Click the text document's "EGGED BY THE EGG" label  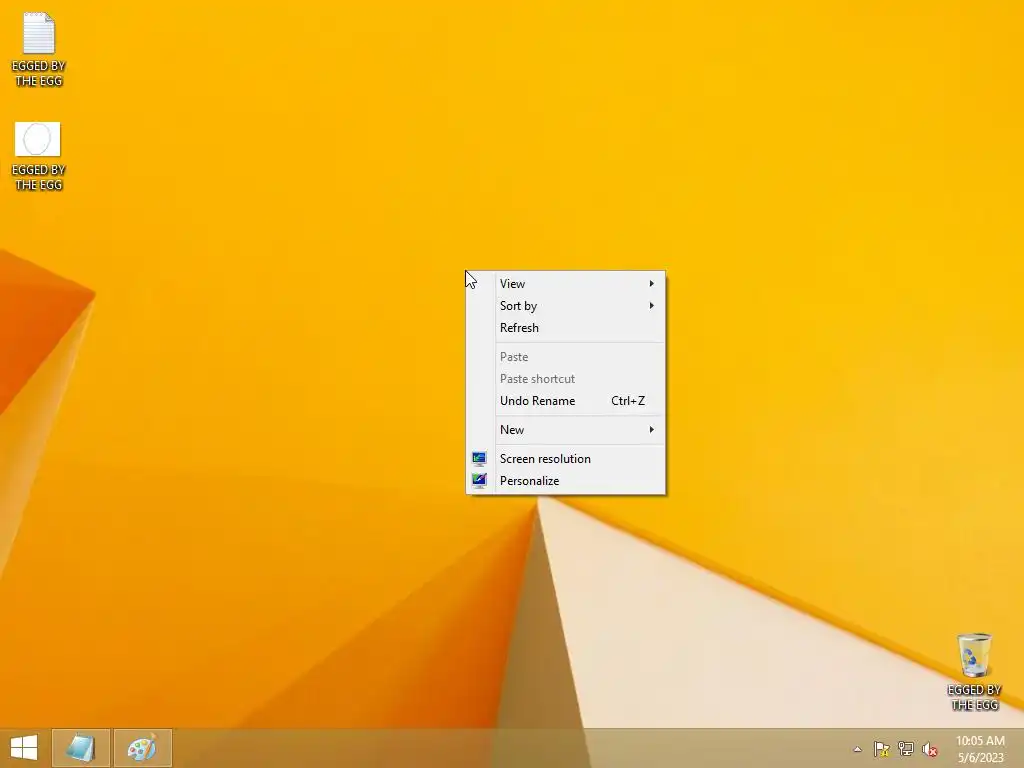39,73
